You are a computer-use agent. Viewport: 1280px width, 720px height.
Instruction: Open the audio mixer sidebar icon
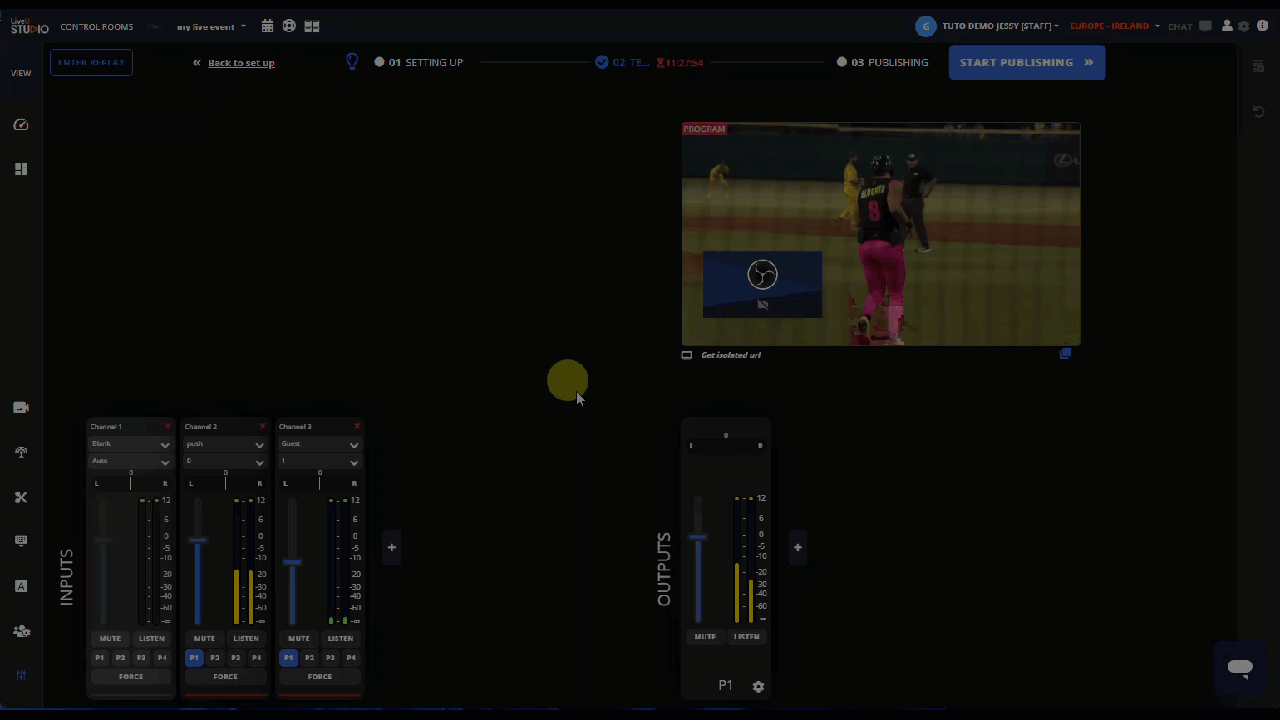click(21, 675)
